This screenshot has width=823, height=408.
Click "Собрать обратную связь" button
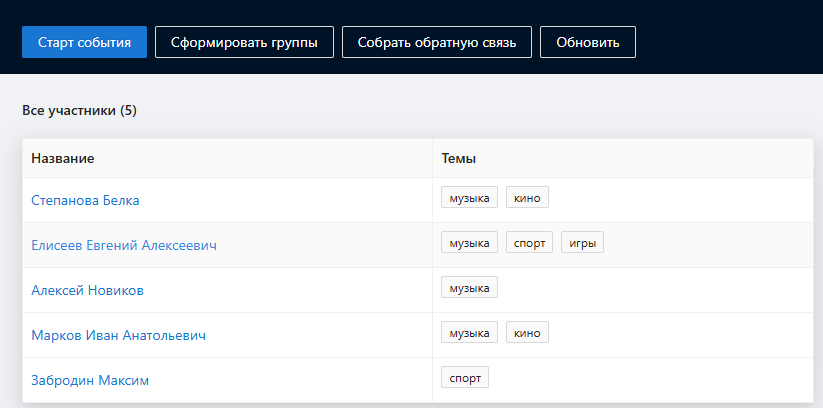436,42
